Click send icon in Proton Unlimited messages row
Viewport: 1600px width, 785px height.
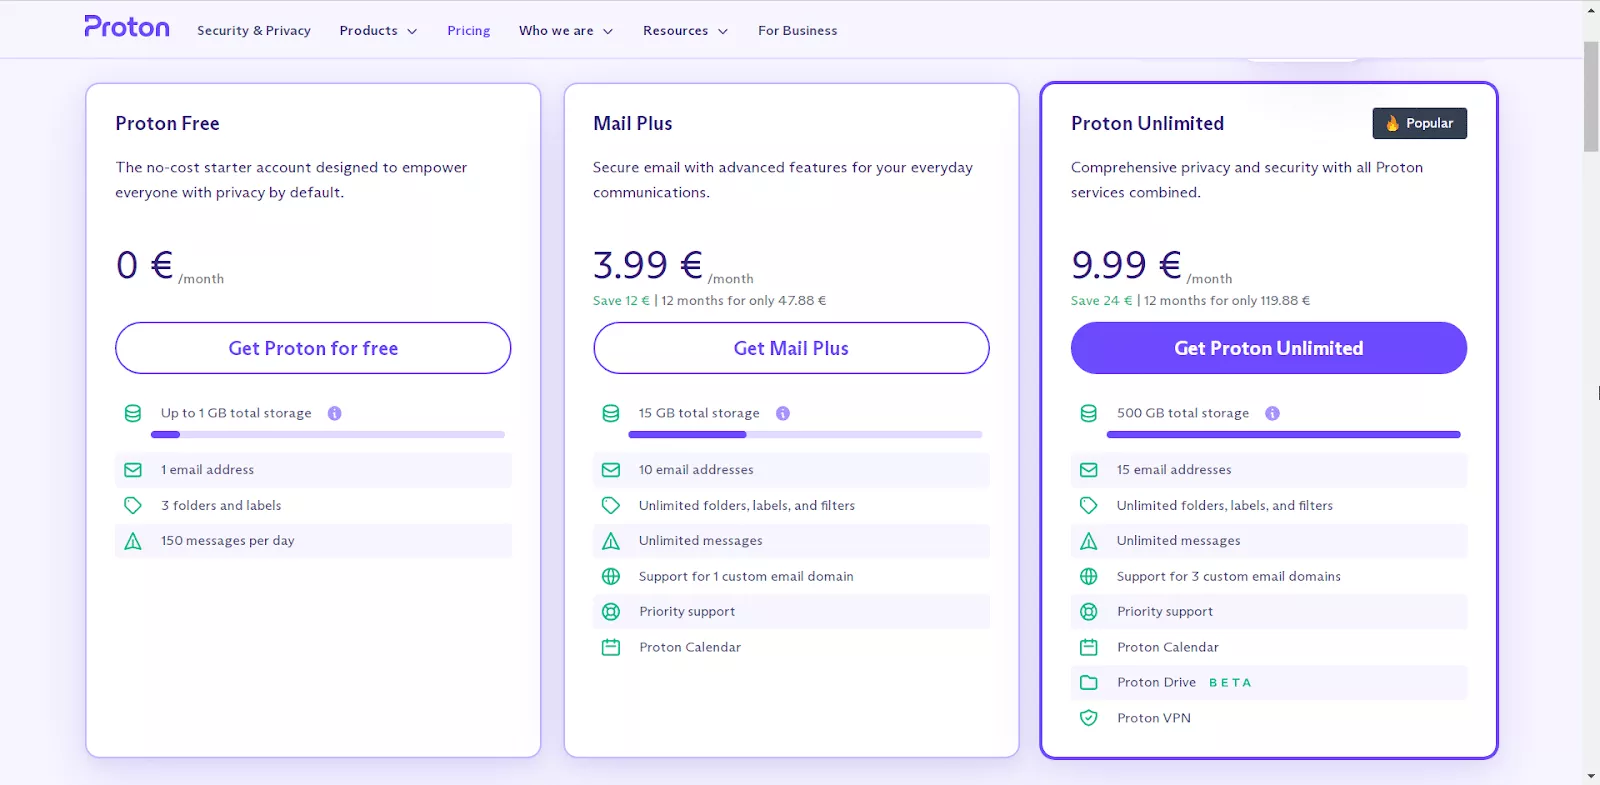[x=1089, y=541]
